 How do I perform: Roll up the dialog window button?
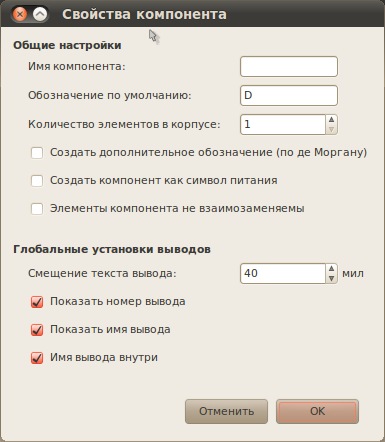[40, 14]
